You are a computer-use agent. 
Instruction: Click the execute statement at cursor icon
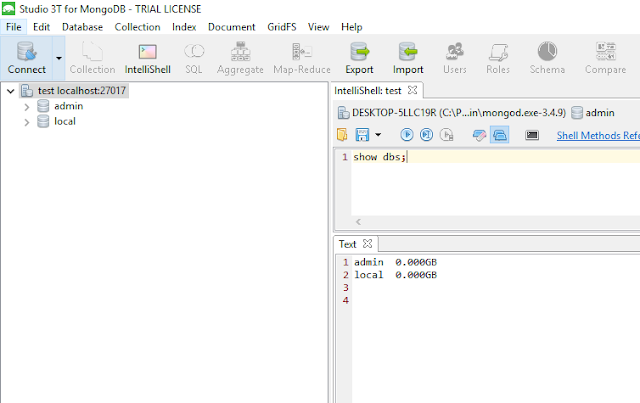447,135
